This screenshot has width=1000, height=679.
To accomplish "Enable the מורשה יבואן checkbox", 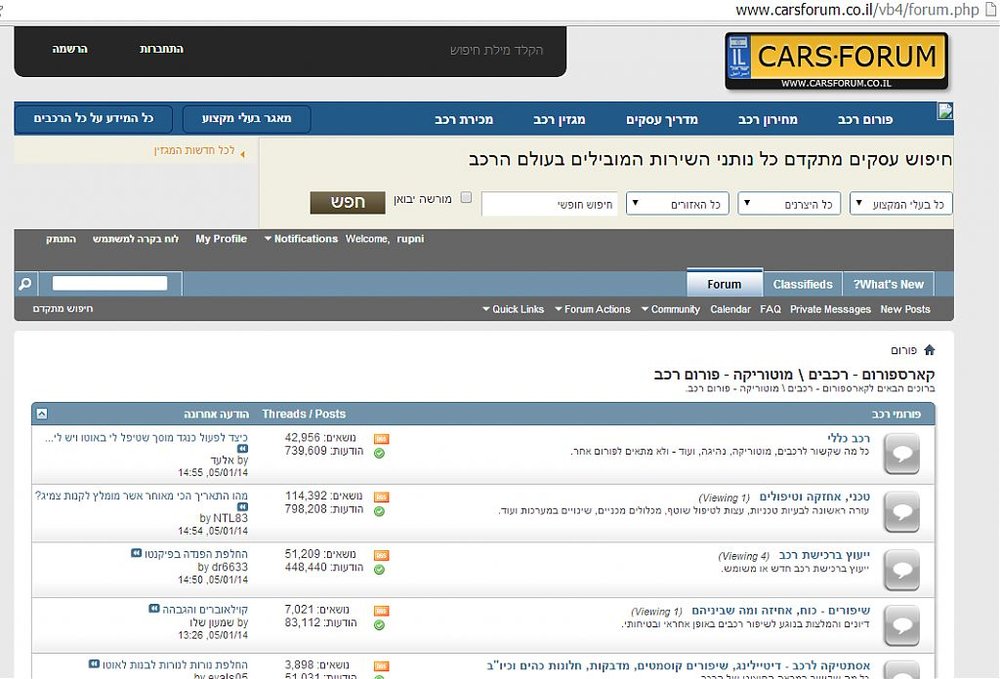I will [x=466, y=198].
